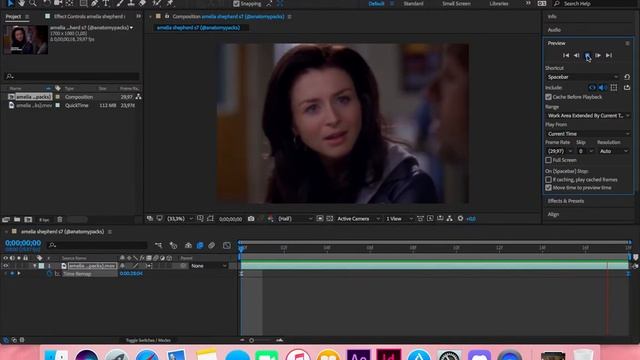
Task: Jump to first frame in Preview
Action: coord(566,56)
